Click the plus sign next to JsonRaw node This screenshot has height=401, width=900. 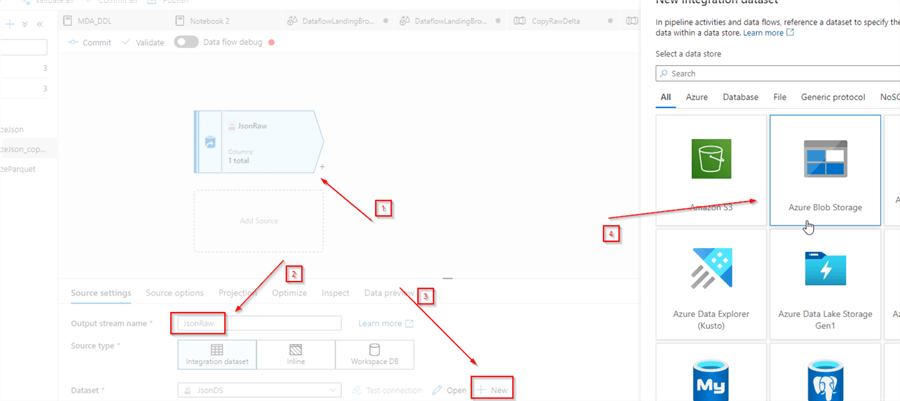pos(323,167)
